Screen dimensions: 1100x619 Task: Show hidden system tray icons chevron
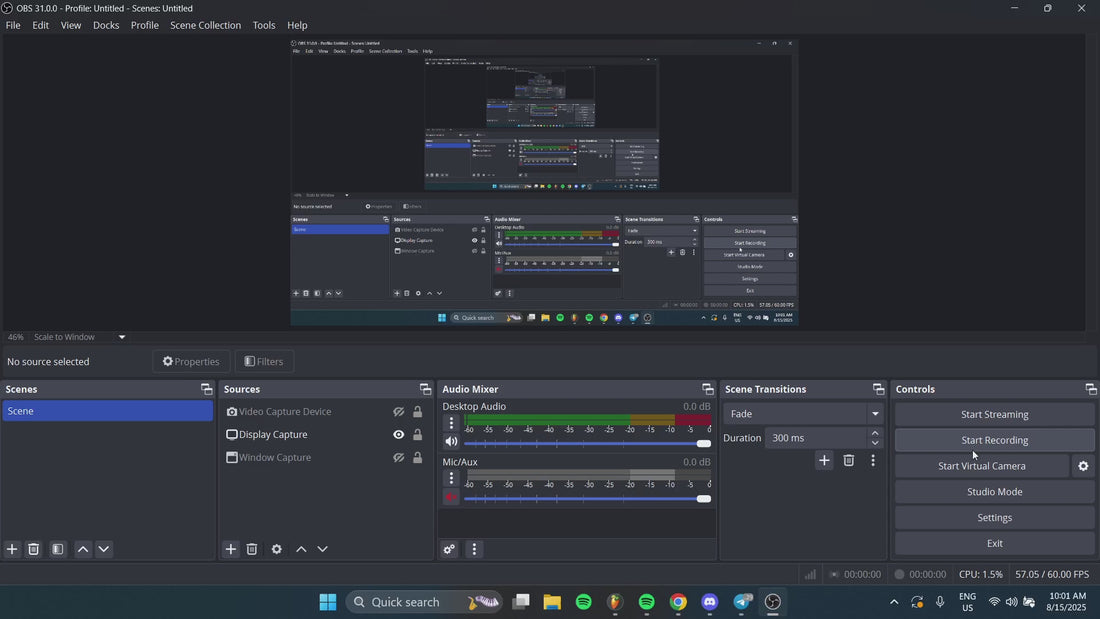894,602
